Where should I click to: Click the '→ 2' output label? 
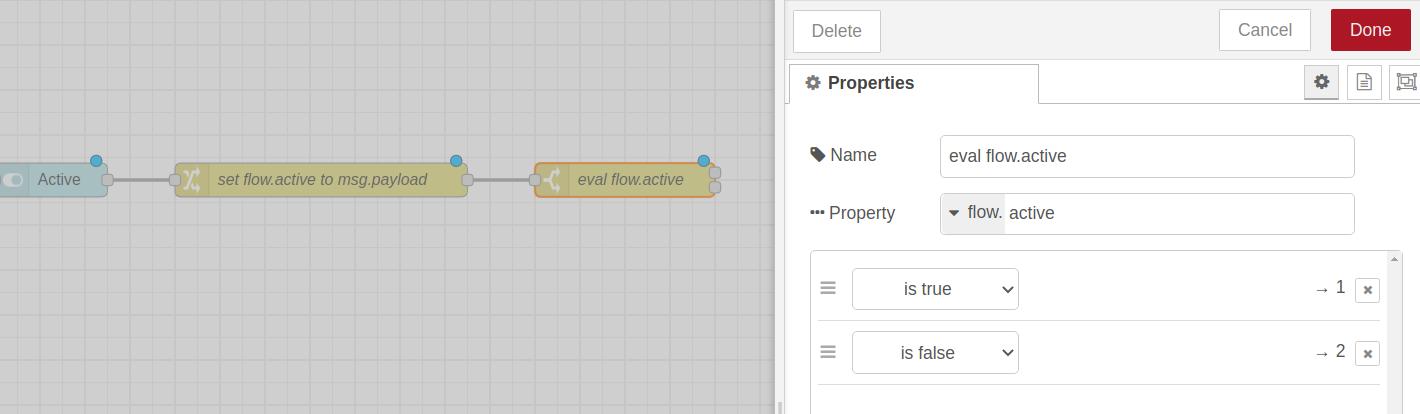(x=1330, y=352)
